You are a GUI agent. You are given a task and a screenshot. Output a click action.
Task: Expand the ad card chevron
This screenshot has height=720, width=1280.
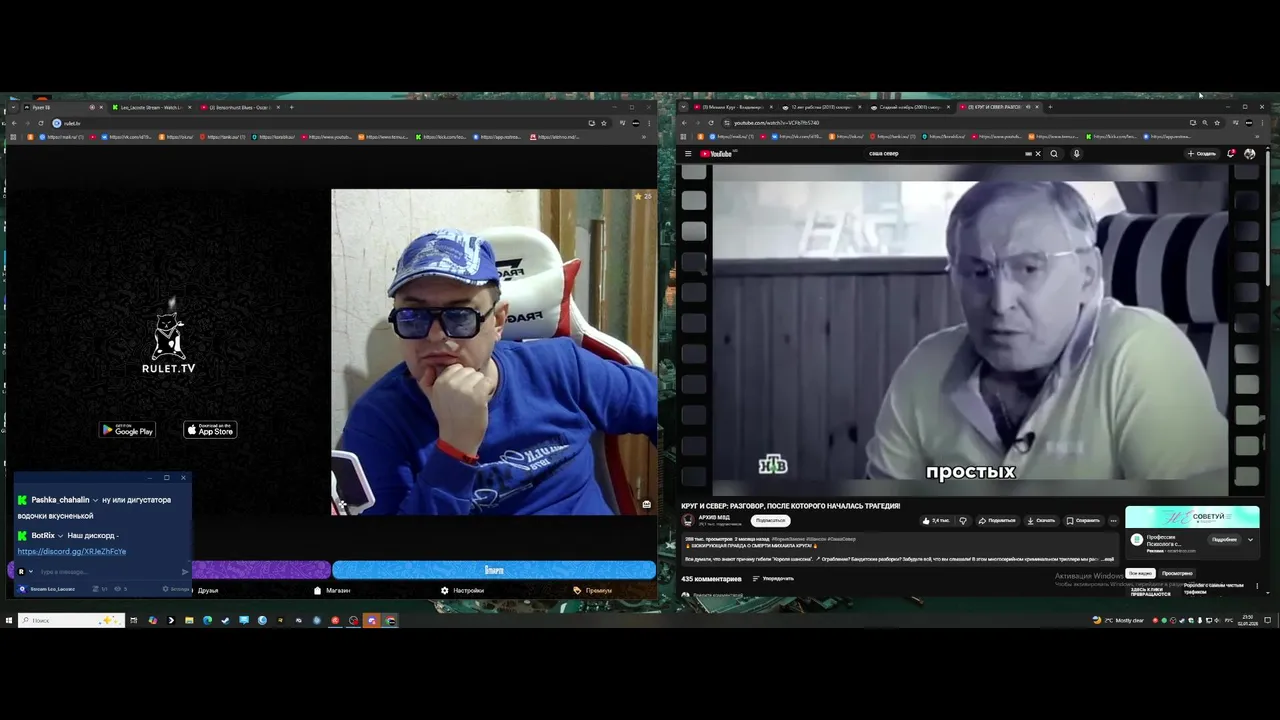click(x=1250, y=540)
